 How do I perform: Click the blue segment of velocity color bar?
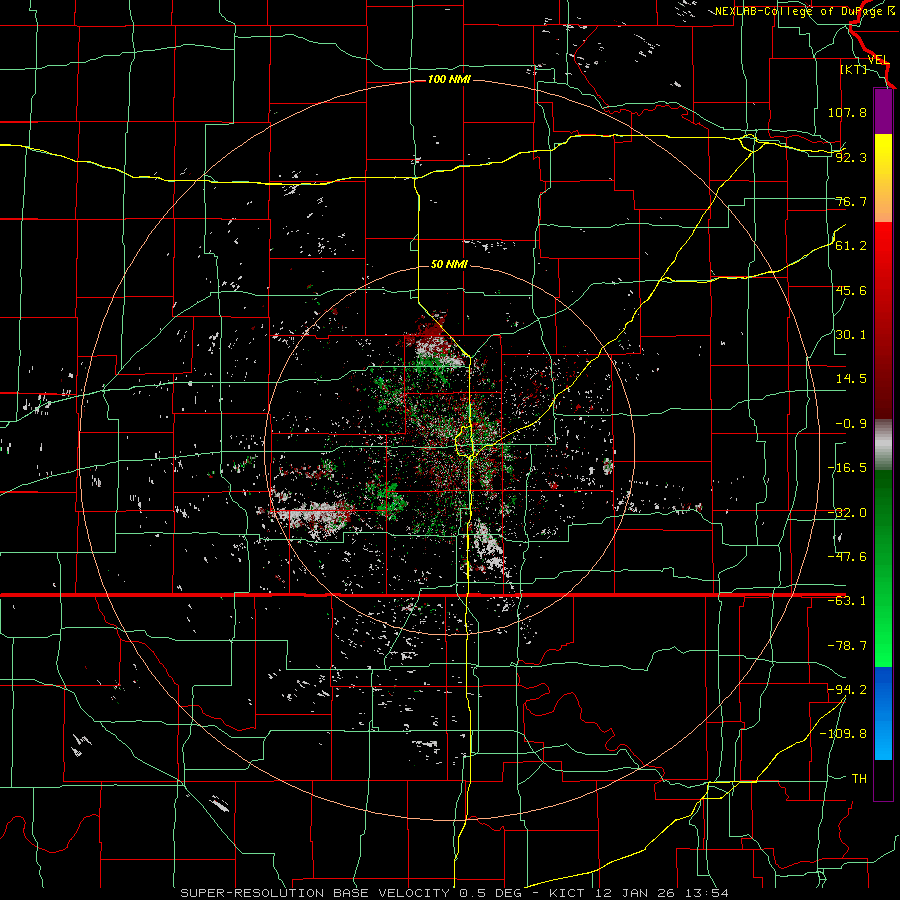883,713
